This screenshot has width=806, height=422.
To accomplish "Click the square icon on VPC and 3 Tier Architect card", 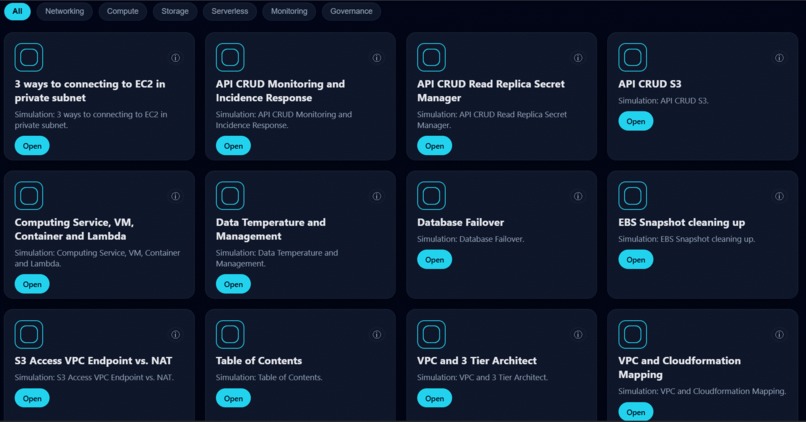I will pyautogui.click(x=431, y=334).
